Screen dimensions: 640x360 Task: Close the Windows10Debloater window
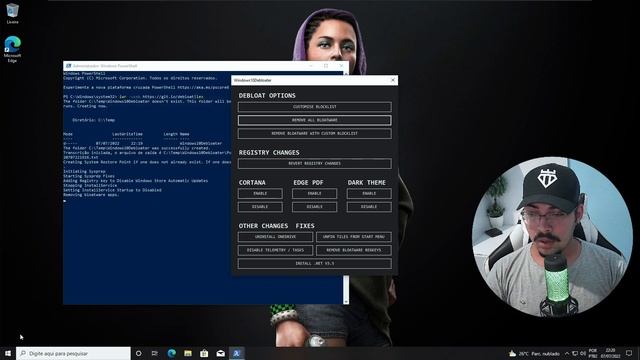(x=393, y=80)
